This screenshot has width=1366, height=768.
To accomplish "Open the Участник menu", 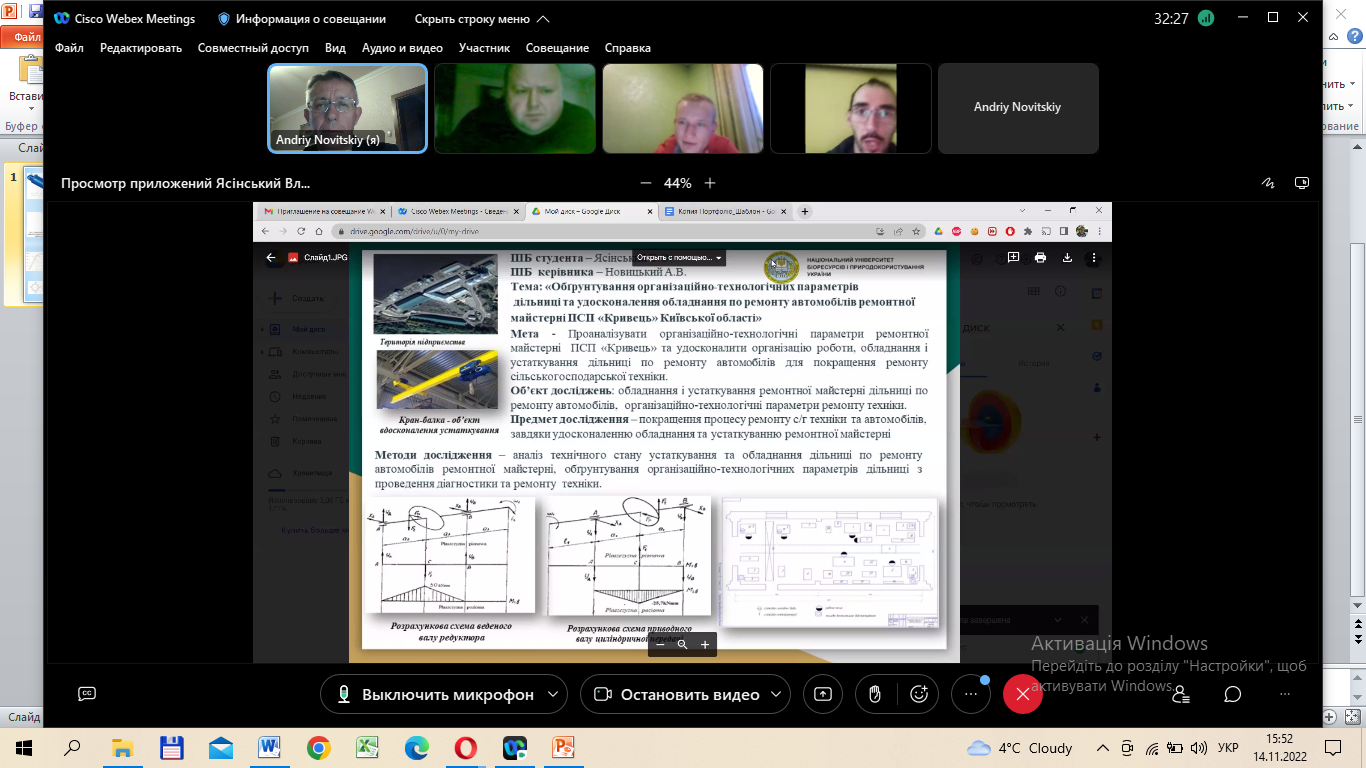I will click(x=484, y=47).
